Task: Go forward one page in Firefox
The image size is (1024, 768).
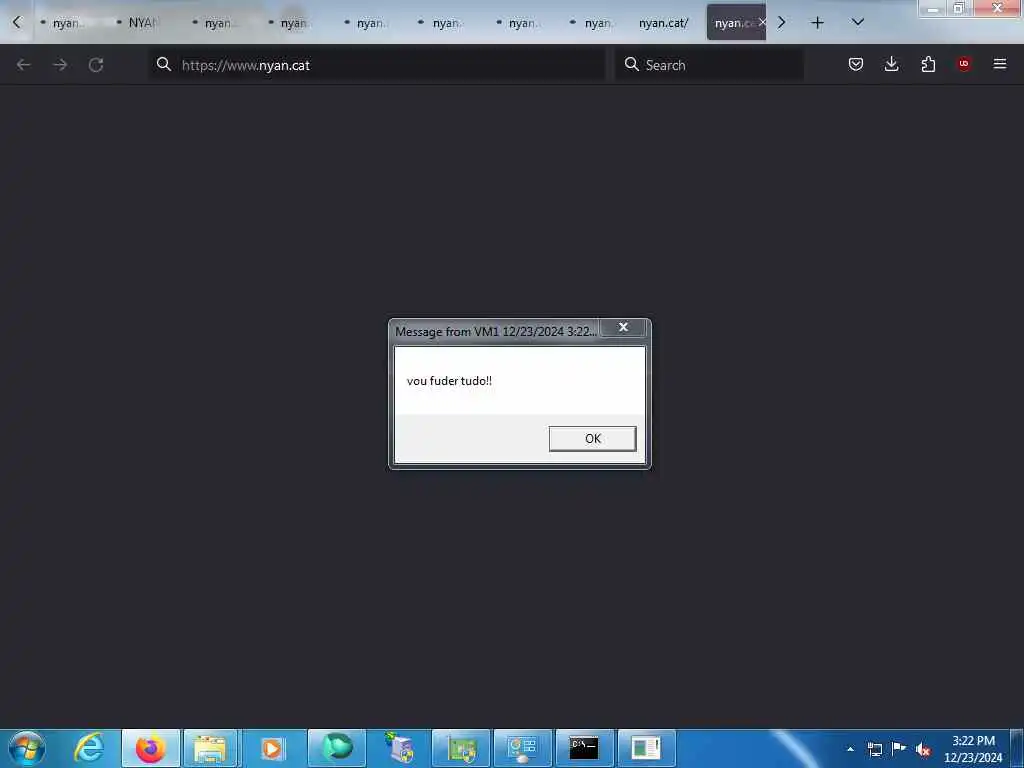Action: click(60, 65)
